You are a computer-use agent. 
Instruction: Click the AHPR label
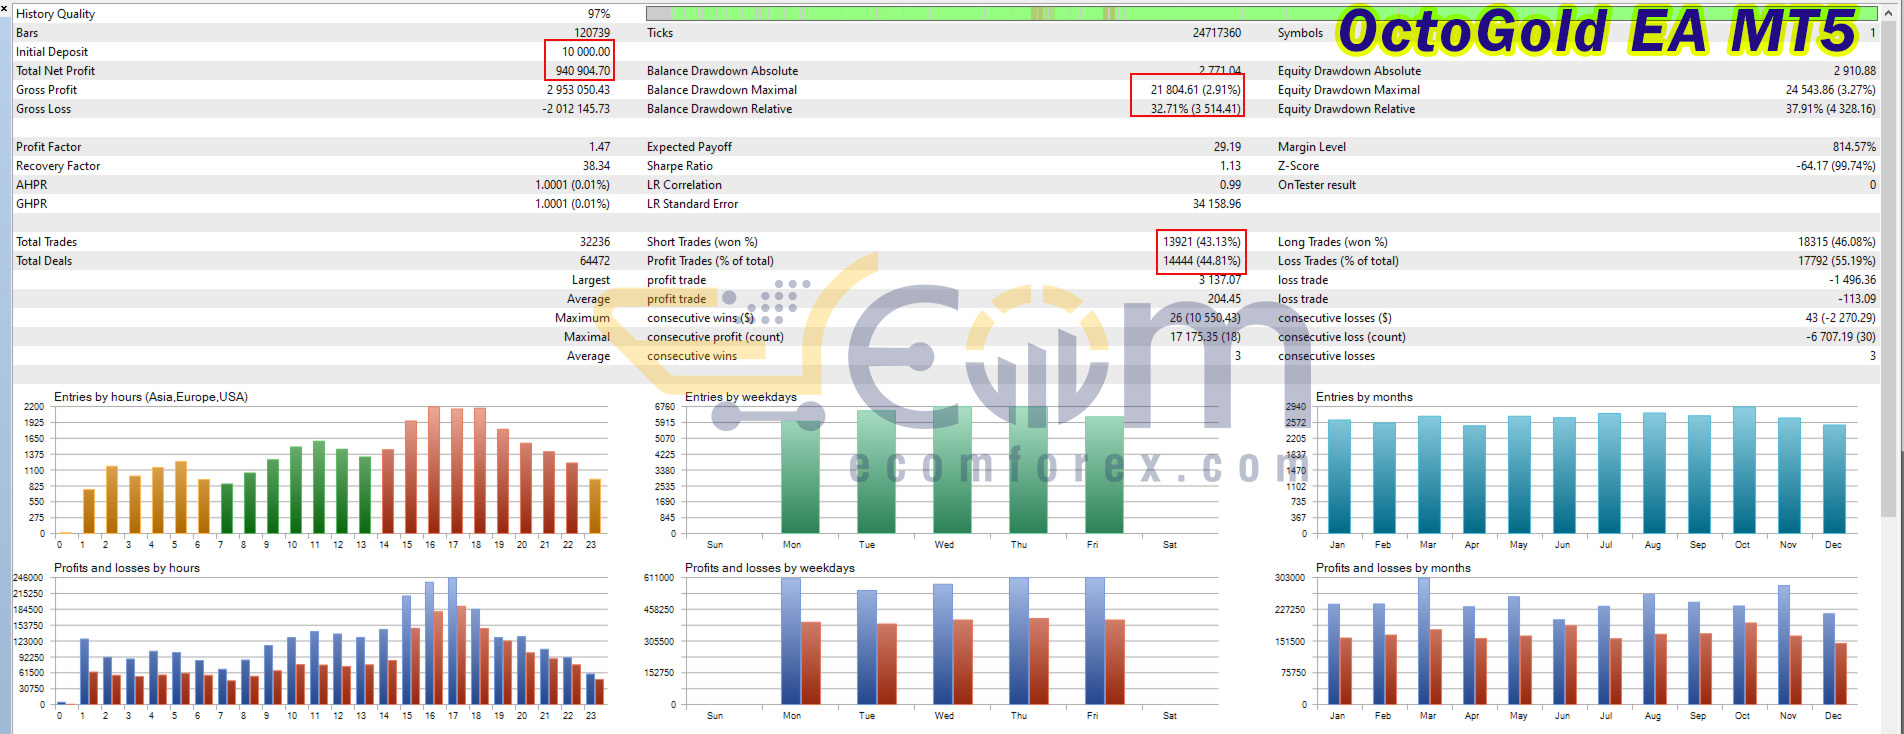[x=32, y=185]
